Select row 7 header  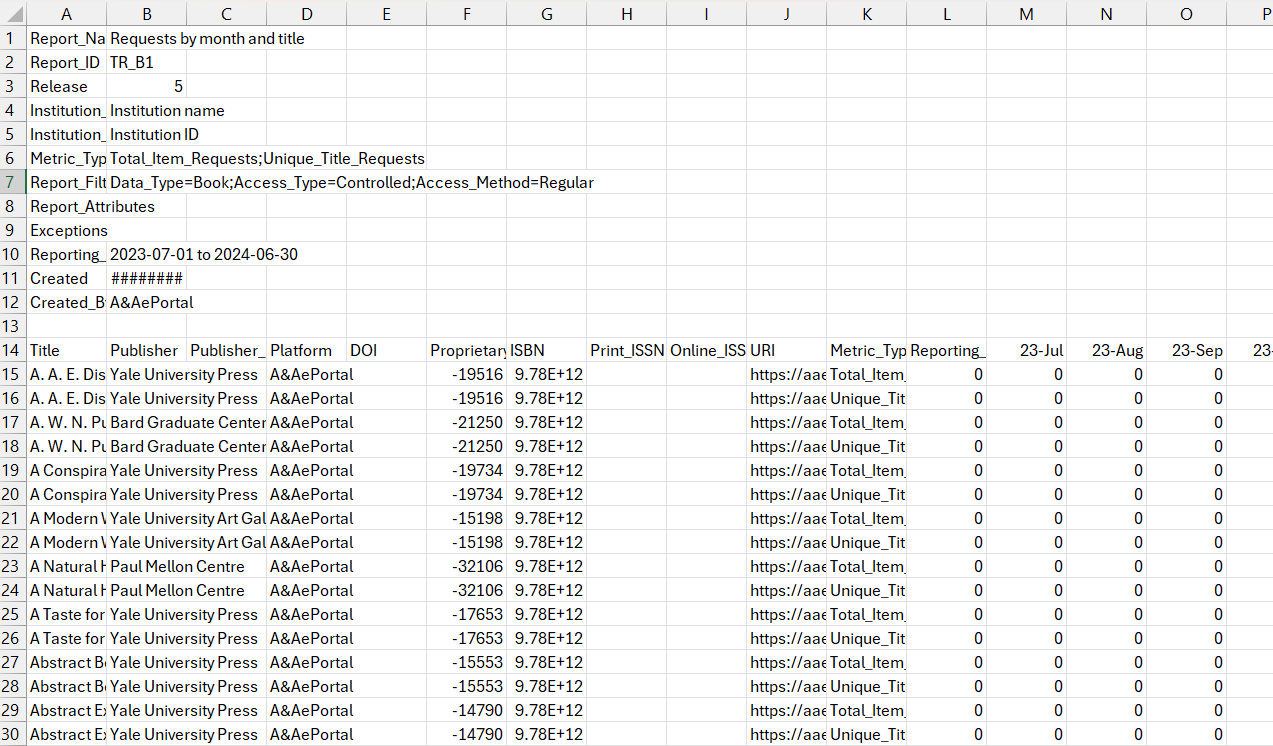[13, 182]
